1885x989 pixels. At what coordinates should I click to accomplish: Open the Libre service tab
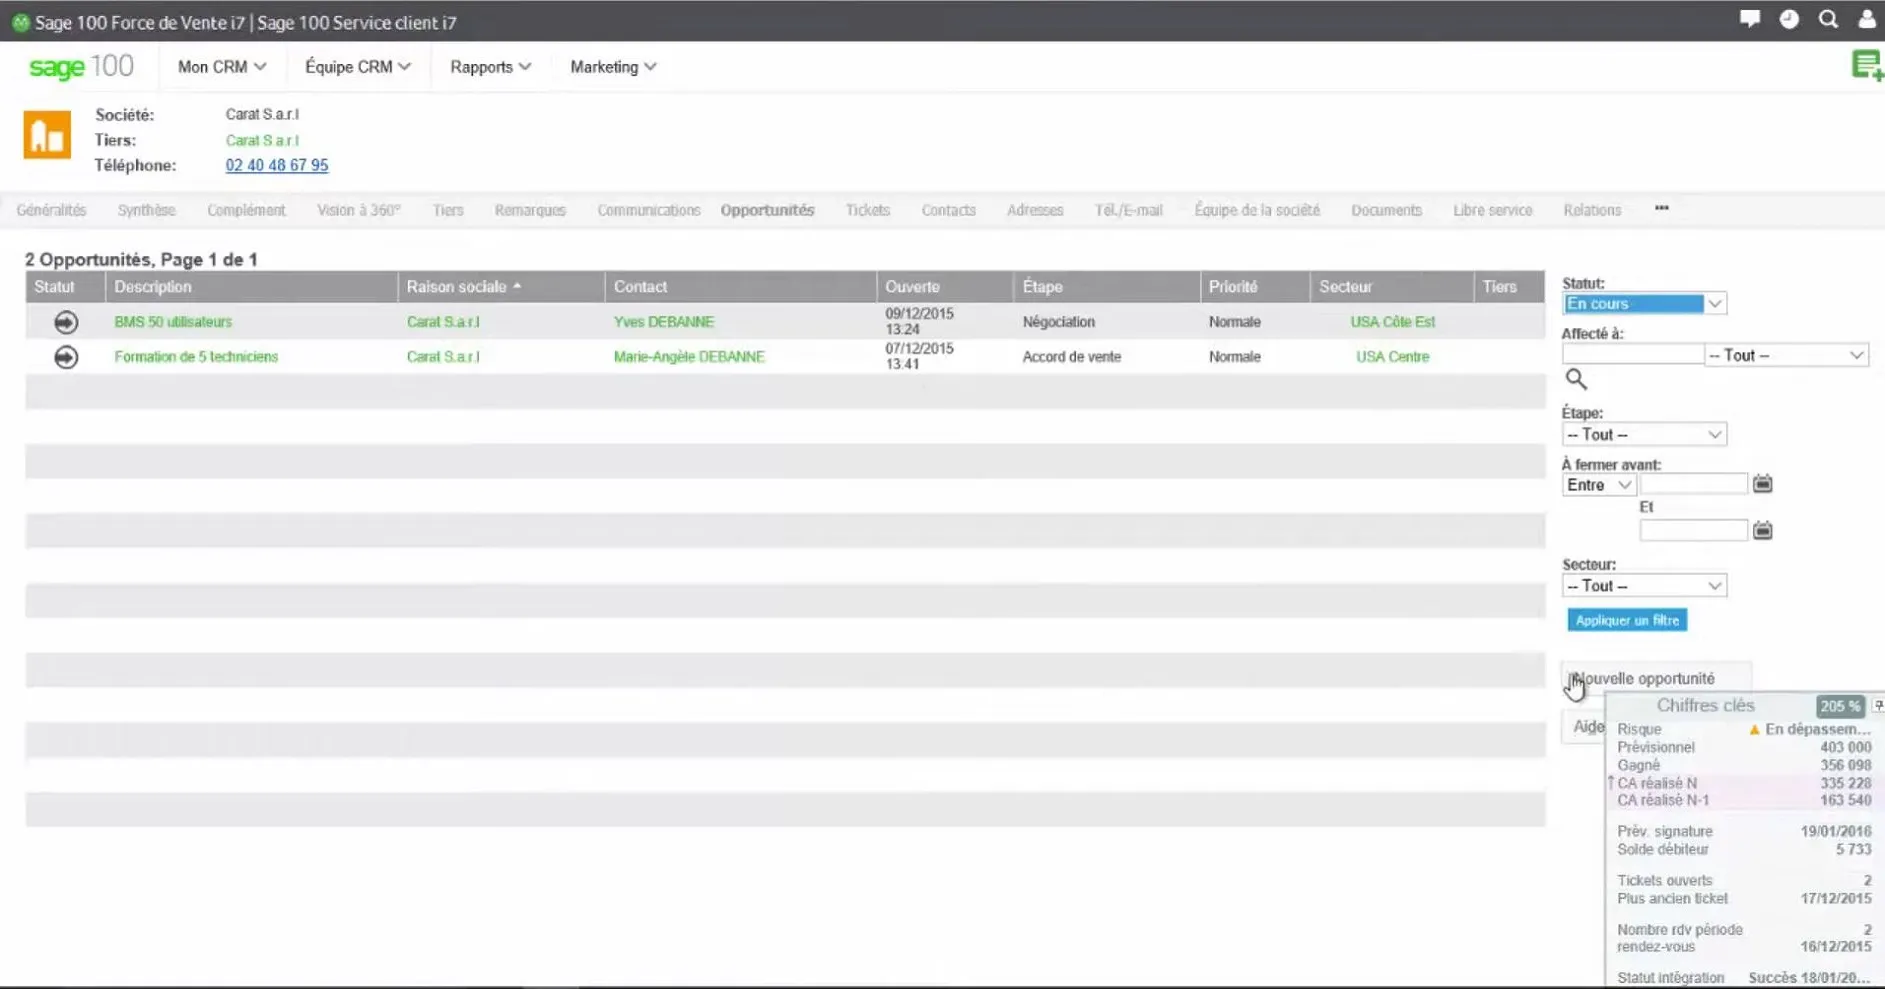[1493, 210]
